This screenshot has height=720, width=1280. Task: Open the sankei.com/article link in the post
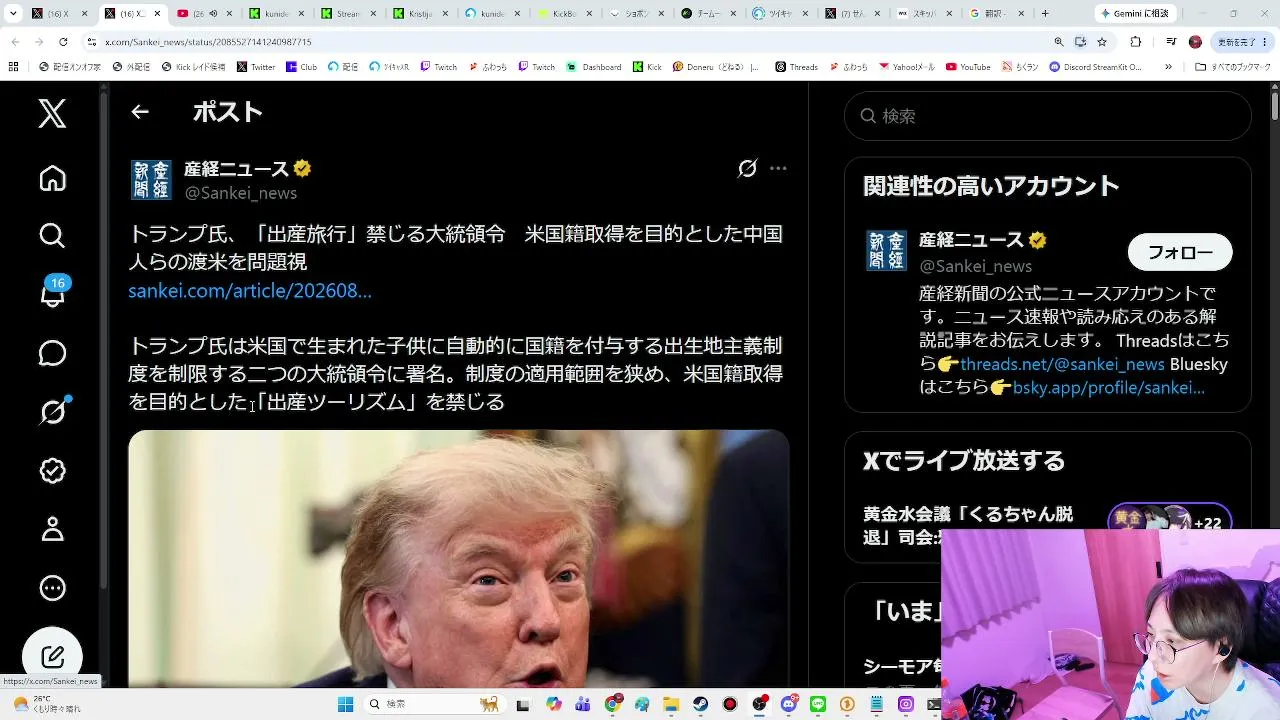click(250, 291)
